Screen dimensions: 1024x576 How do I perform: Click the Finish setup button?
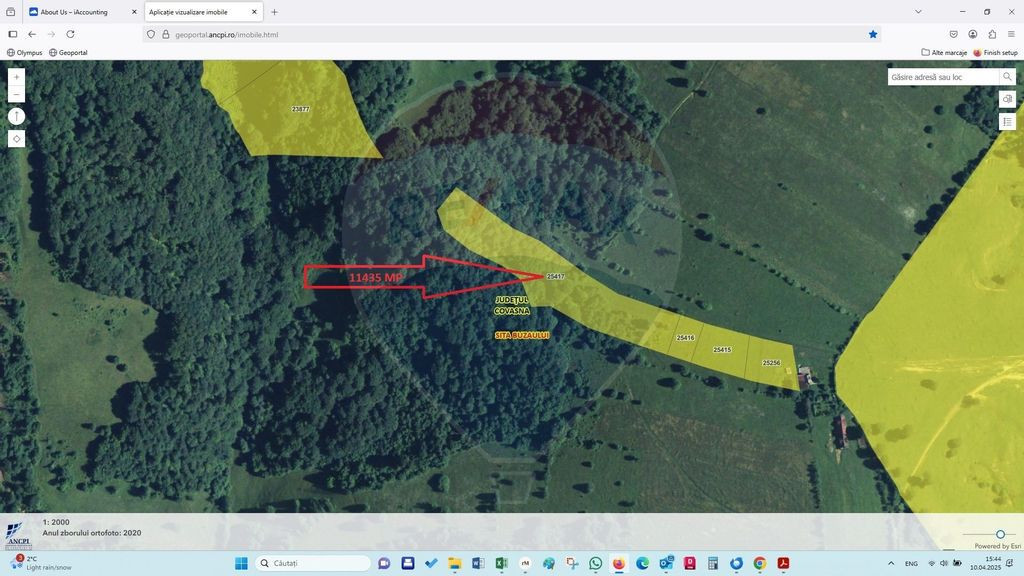click(x=995, y=52)
